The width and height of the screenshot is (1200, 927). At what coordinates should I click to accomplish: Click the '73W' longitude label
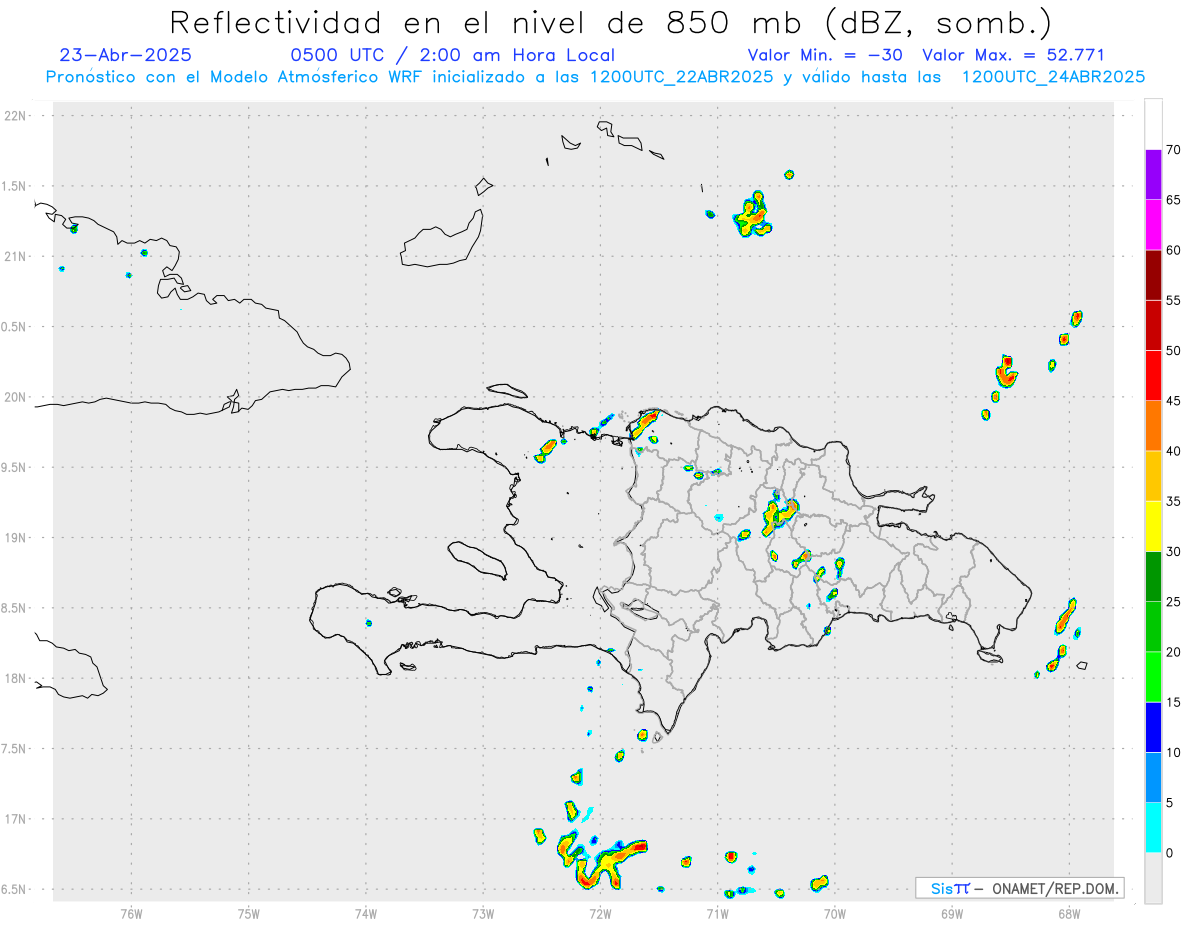483,912
